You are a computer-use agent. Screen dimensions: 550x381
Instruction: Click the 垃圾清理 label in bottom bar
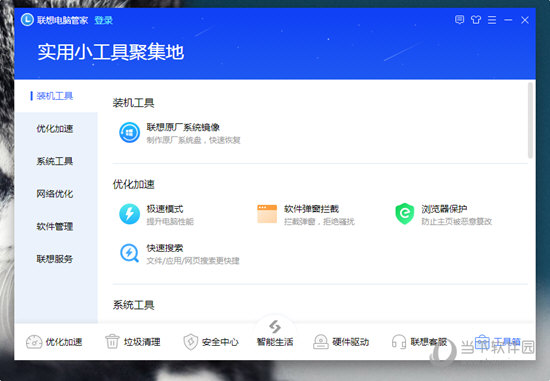pos(142,342)
